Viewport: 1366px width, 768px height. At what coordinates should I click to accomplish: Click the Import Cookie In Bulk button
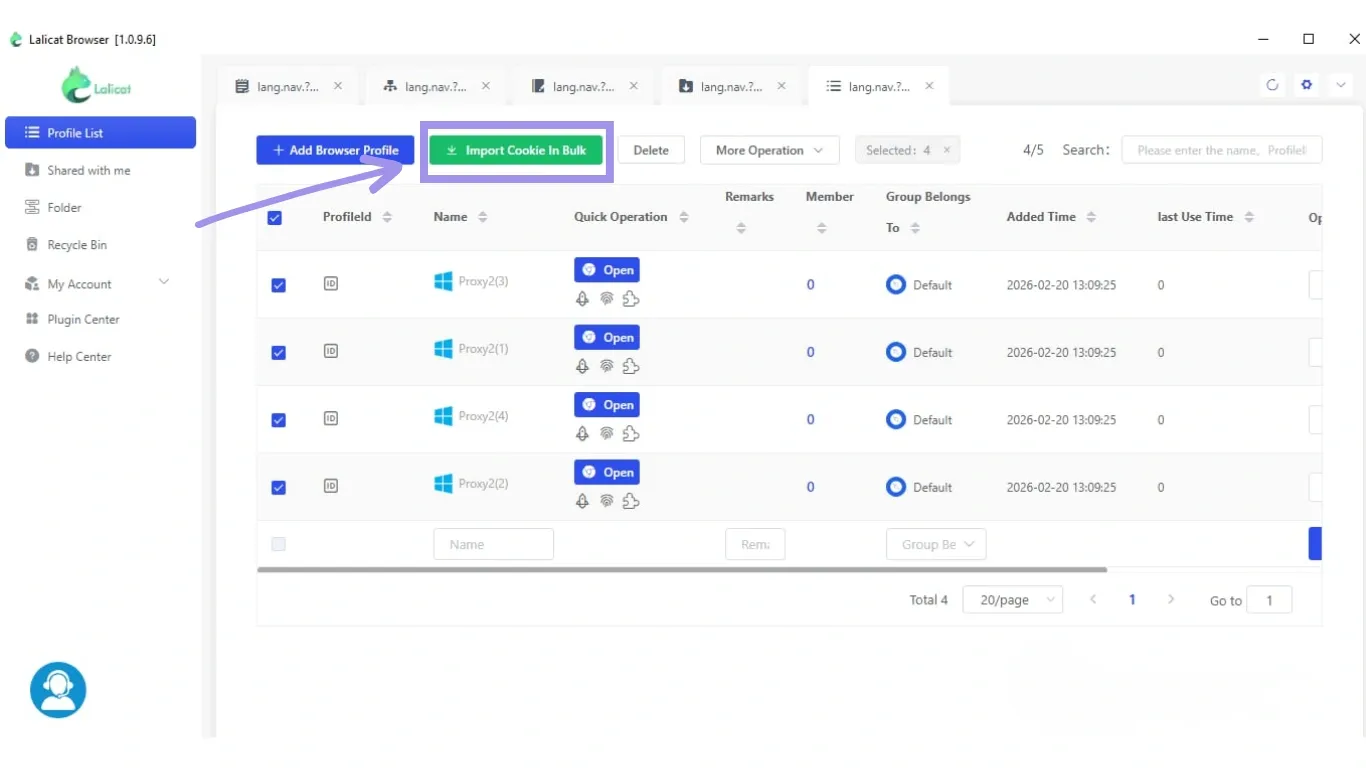click(516, 150)
